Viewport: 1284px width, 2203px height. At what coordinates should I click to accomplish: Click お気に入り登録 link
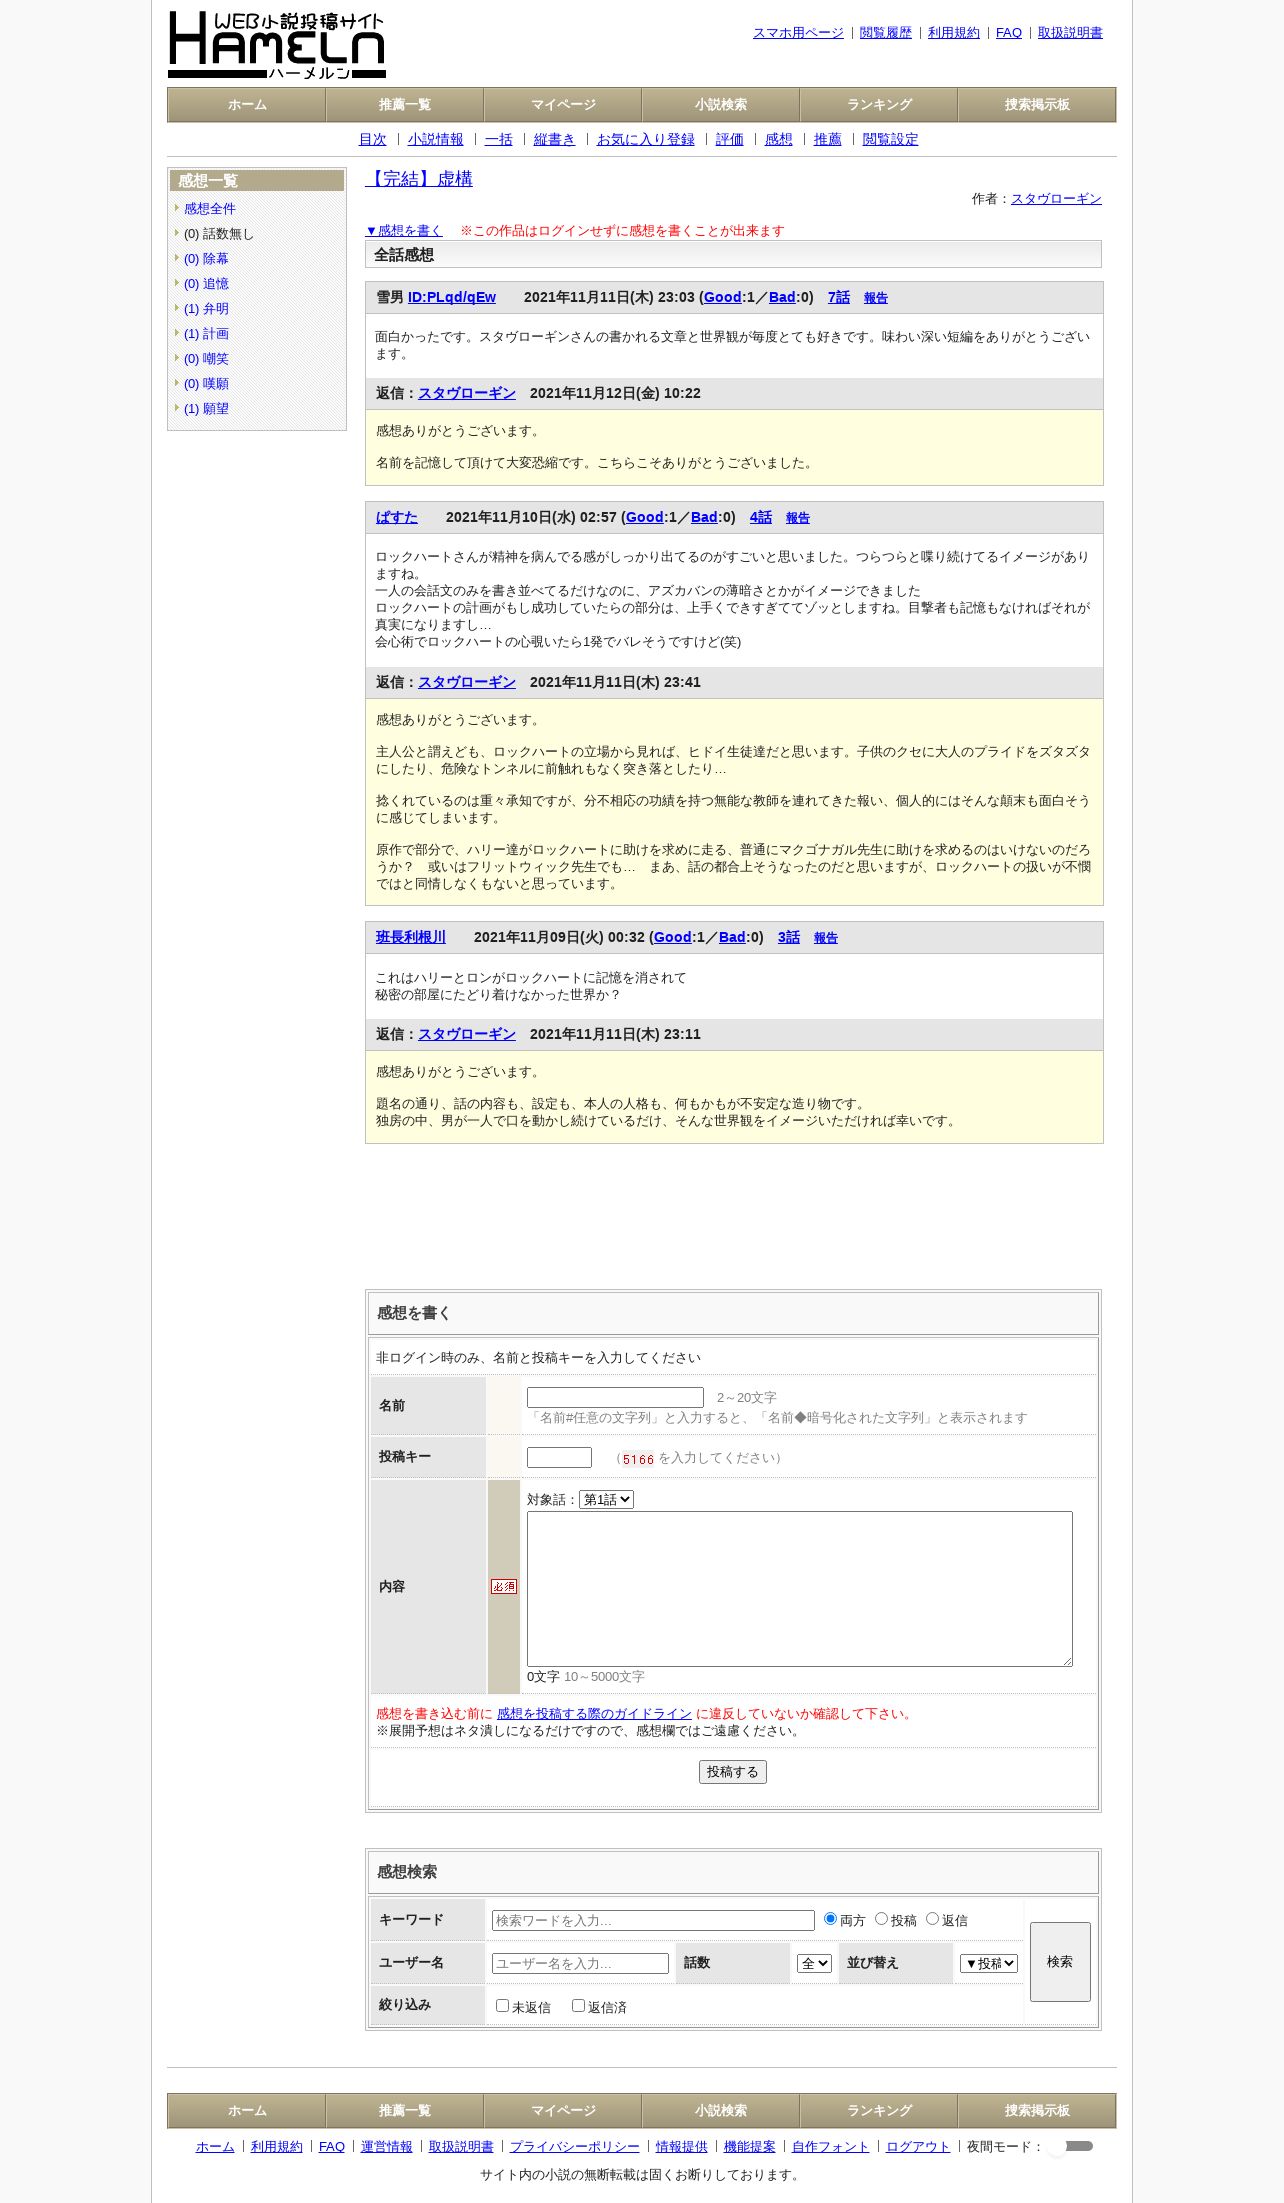click(x=646, y=140)
